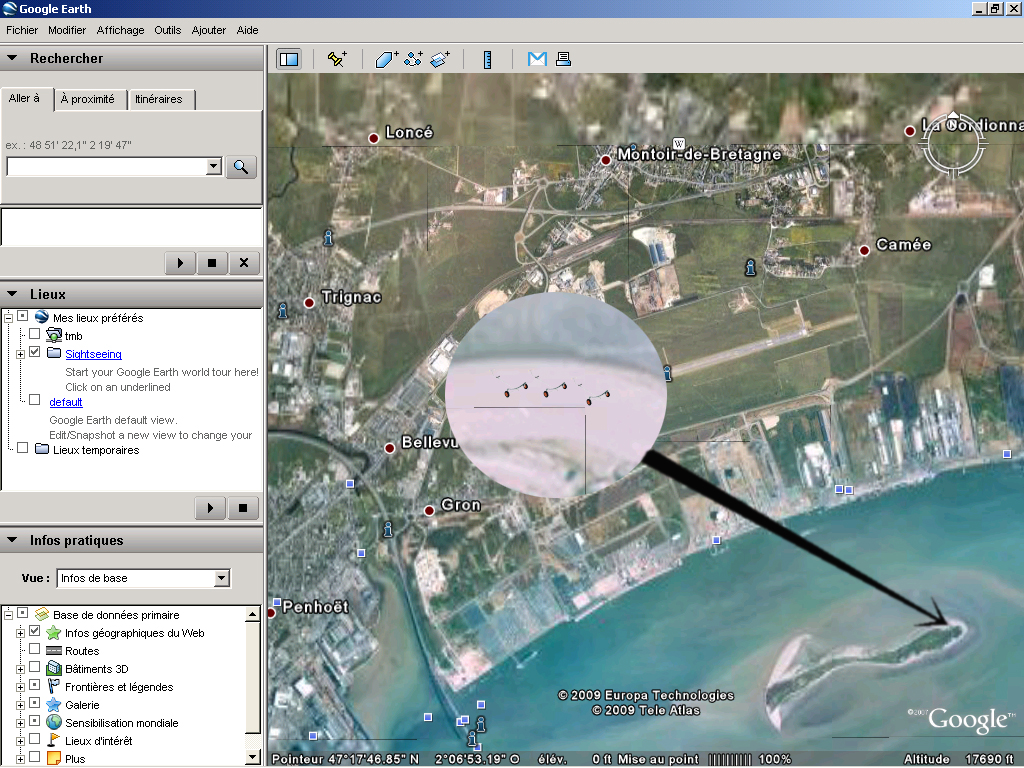Viewport: 1024px width, 768px height.
Task: Click the red placemark dot for Gron
Action: click(x=429, y=511)
